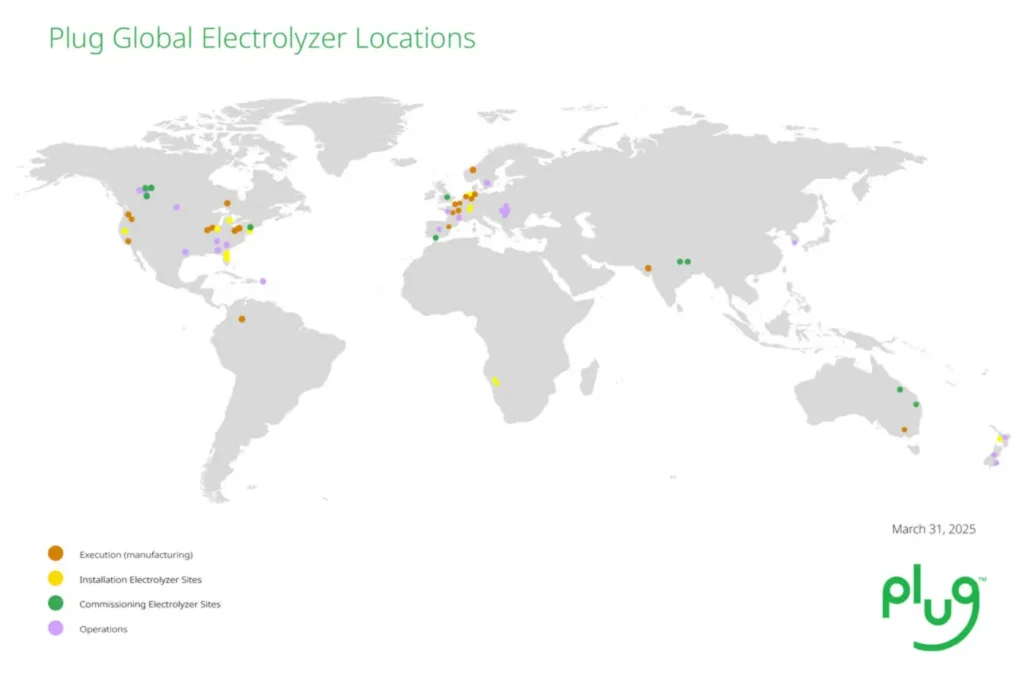The width and height of the screenshot is (1024, 683).
Task: Click the "Installation Electrolyzer Sites" legend label
Action: coord(147,579)
